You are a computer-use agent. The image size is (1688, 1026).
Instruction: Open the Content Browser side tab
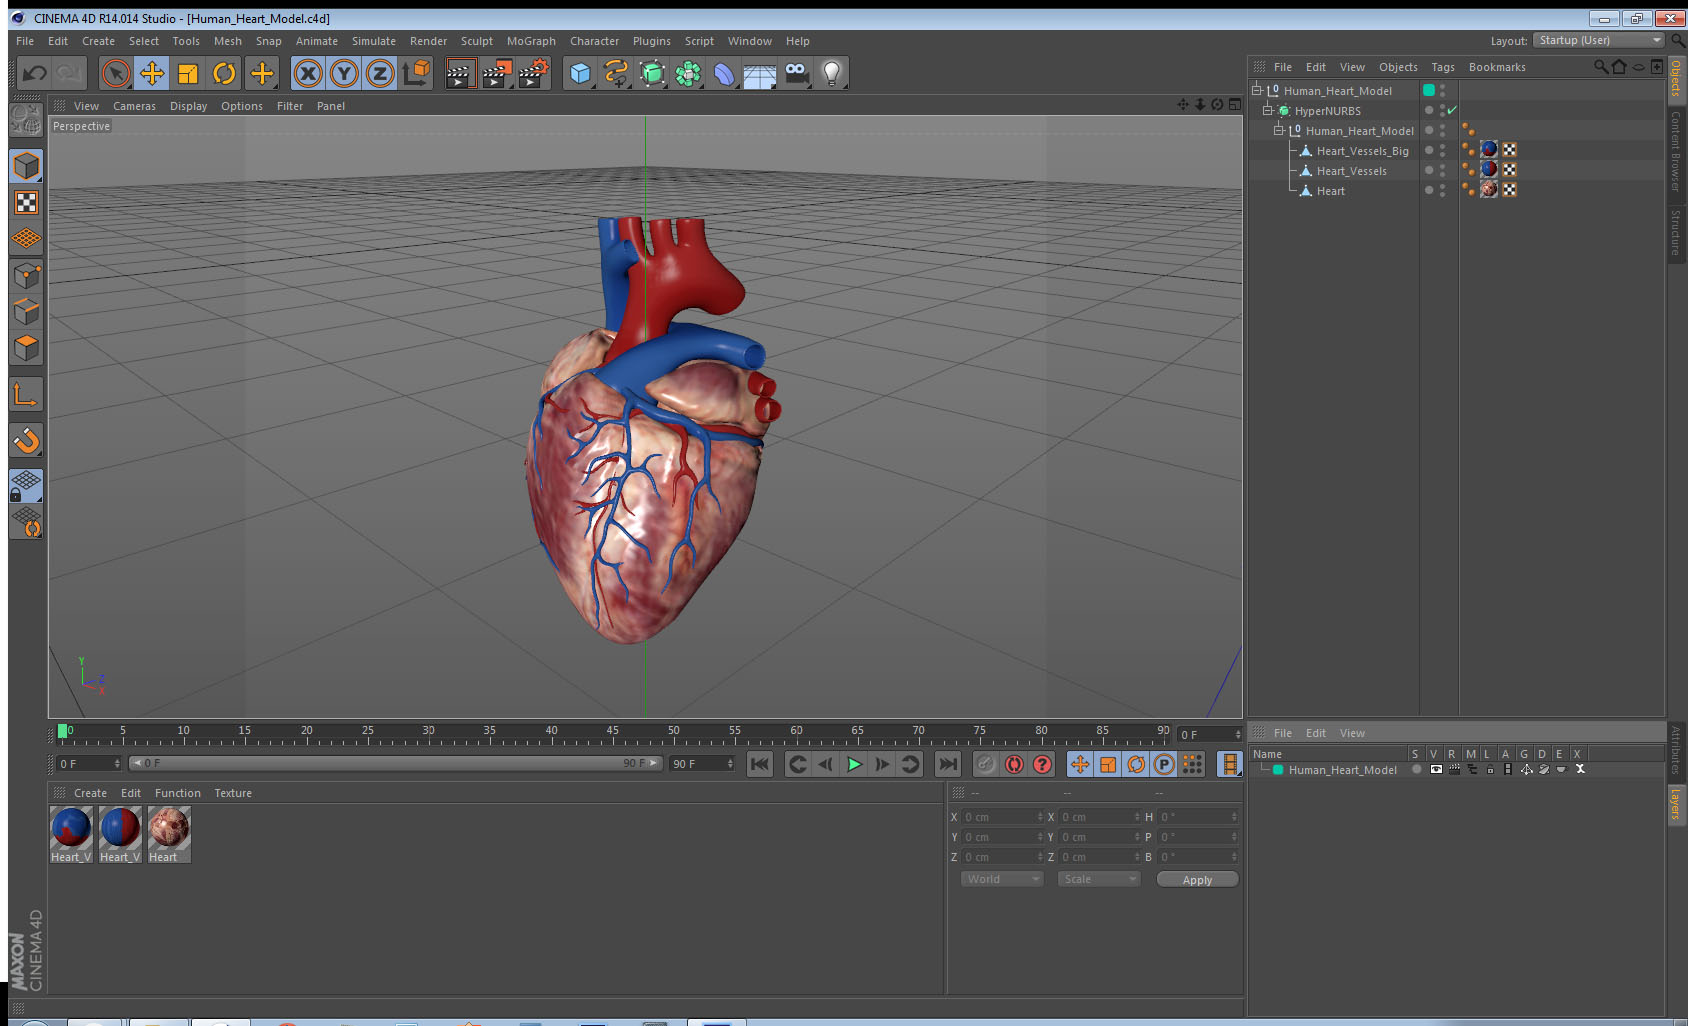click(1676, 151)
